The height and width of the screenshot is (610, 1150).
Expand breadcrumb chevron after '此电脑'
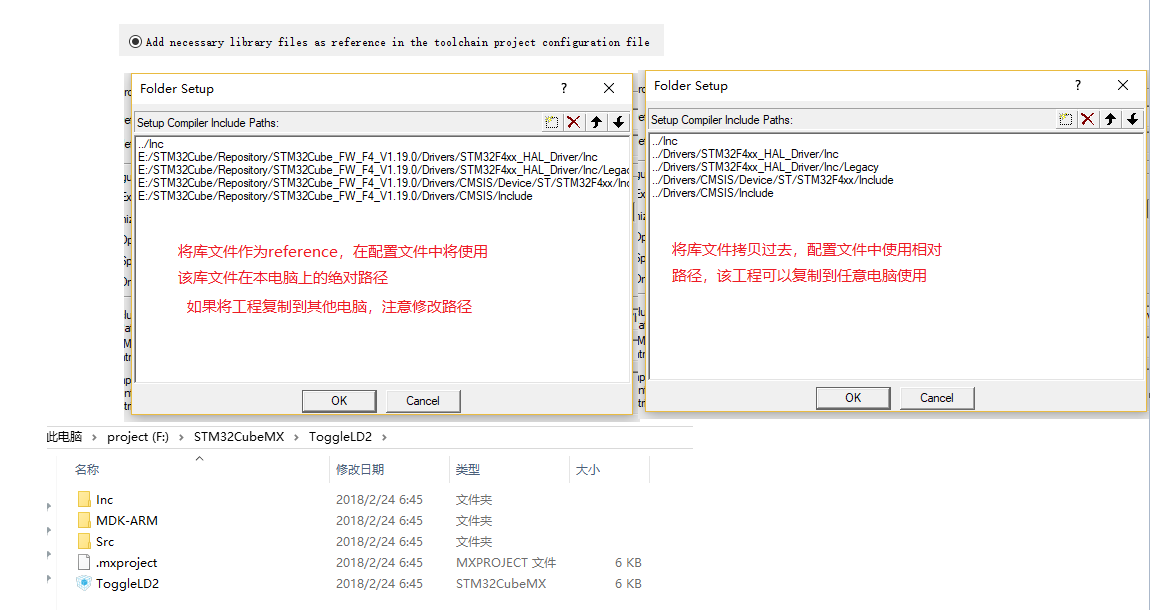(95, 438)
